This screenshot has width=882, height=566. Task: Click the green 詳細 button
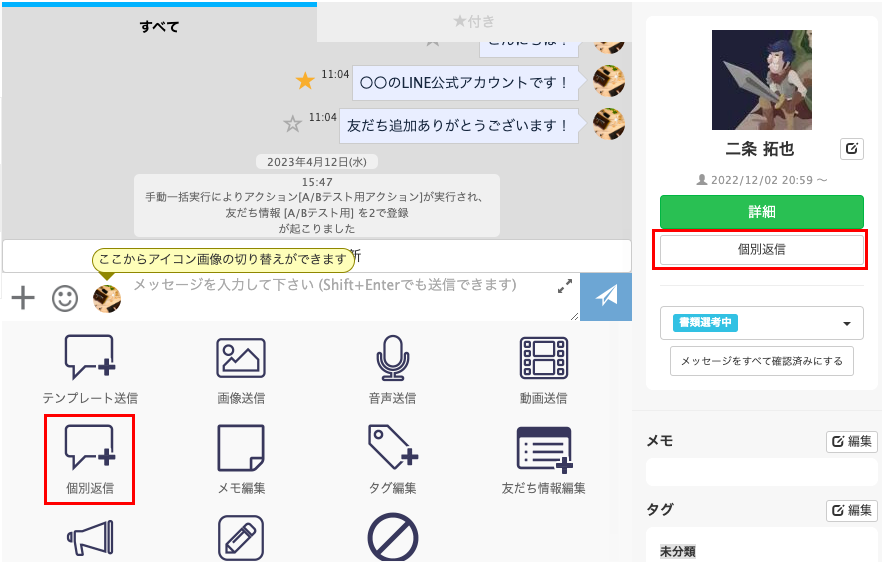761,212
